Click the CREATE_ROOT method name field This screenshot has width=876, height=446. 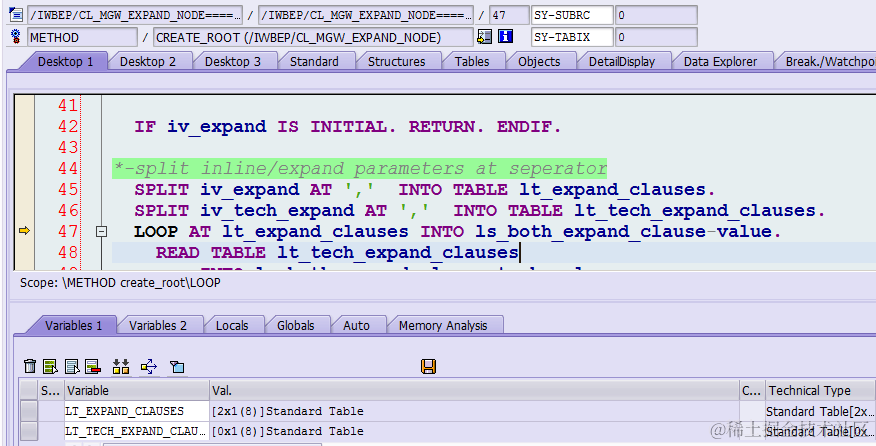pyautogui.click(x=313, y=37)
